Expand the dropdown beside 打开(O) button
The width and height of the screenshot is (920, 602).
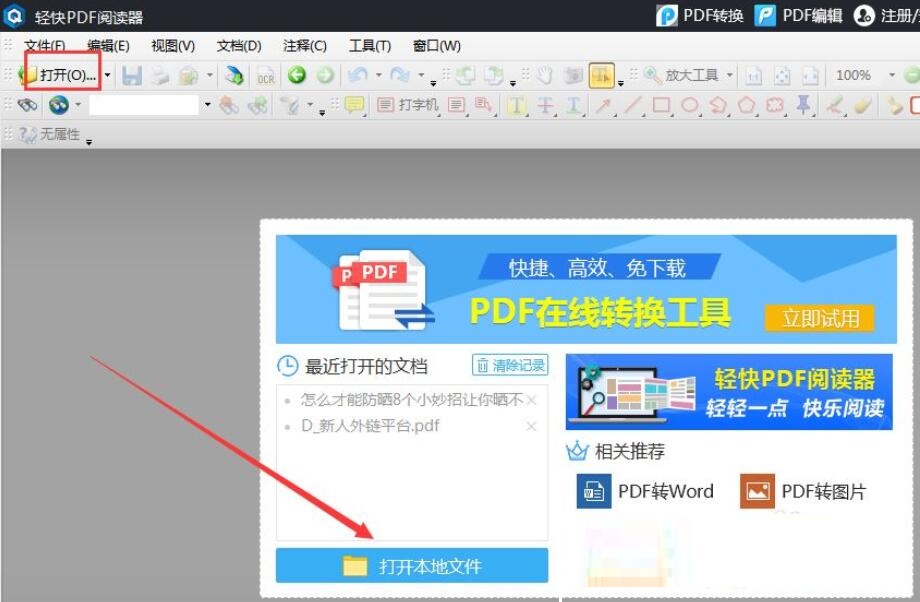[x=106, y=75]
